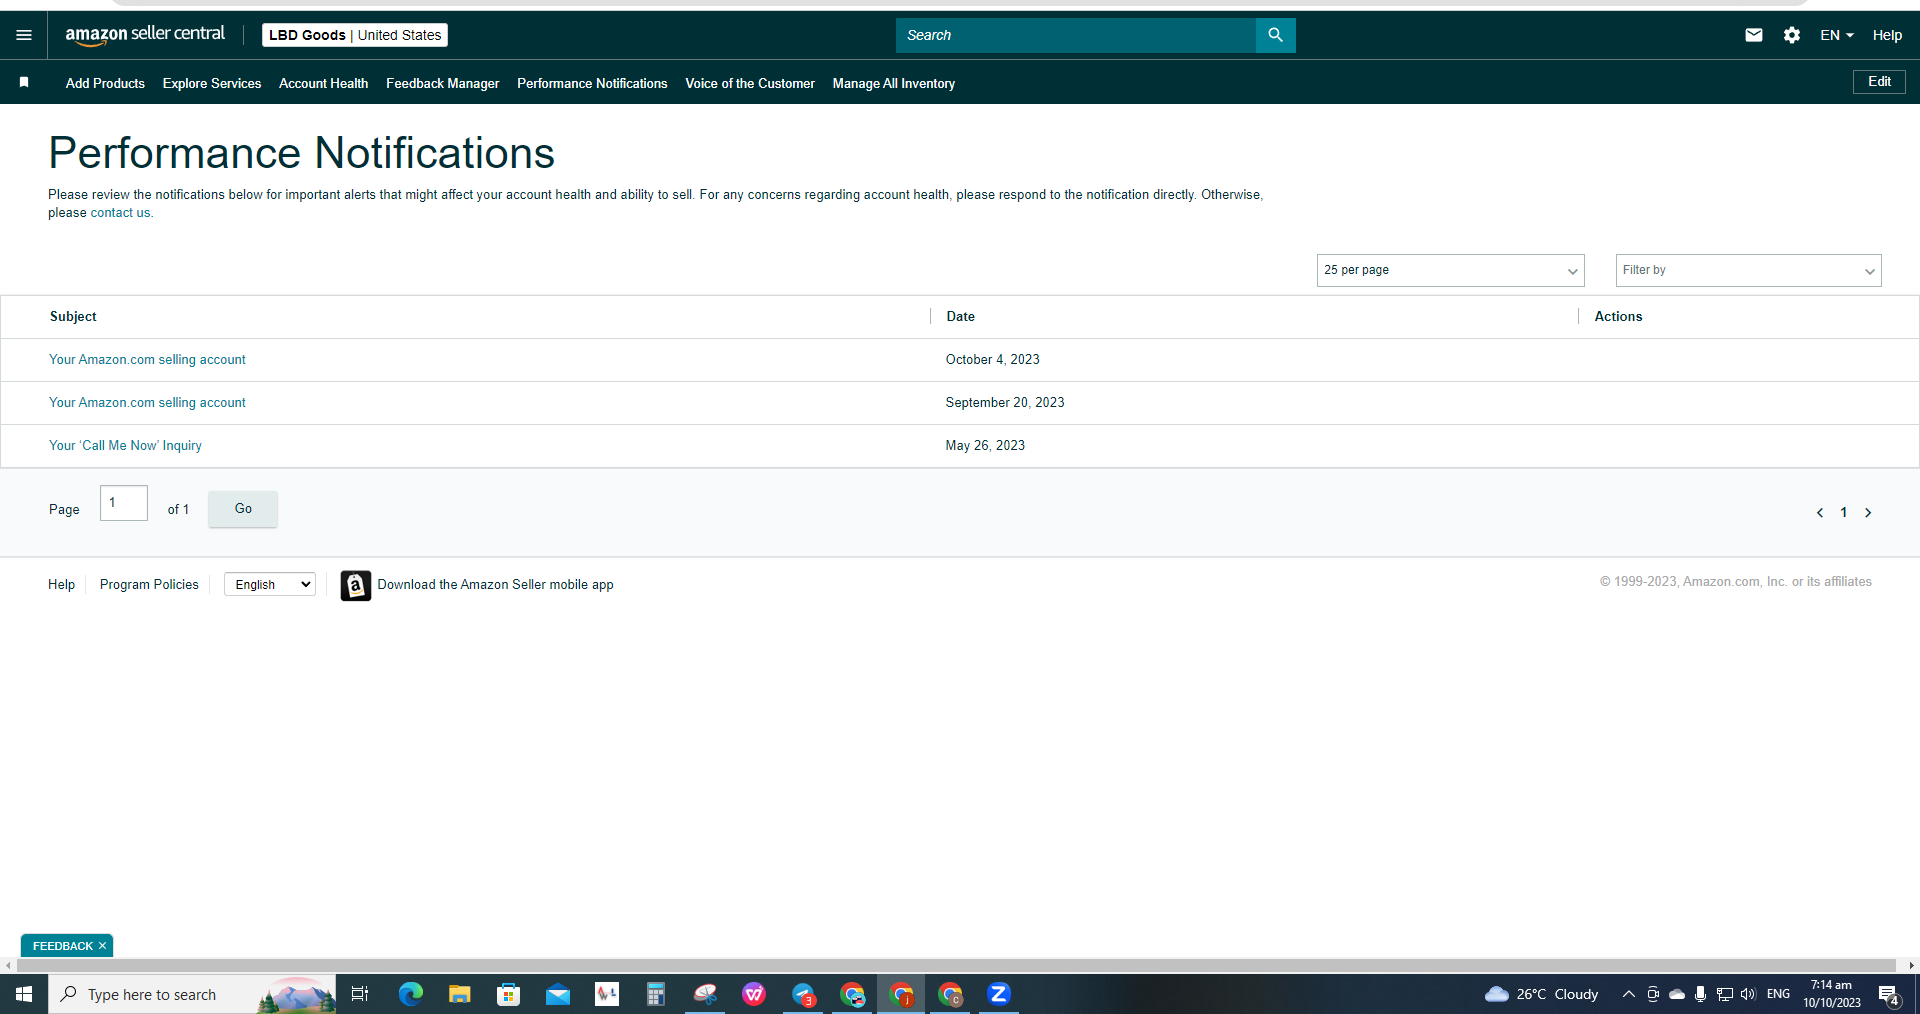Click the page number input field
The image size is (1920, 1014).
click(x=124, y=503)
